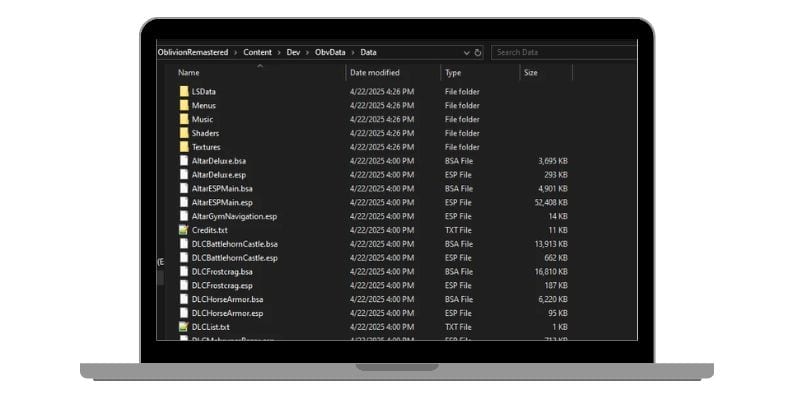Navigate to Dev in breadcrumb
794x398 pixels.
pos(293,52)
